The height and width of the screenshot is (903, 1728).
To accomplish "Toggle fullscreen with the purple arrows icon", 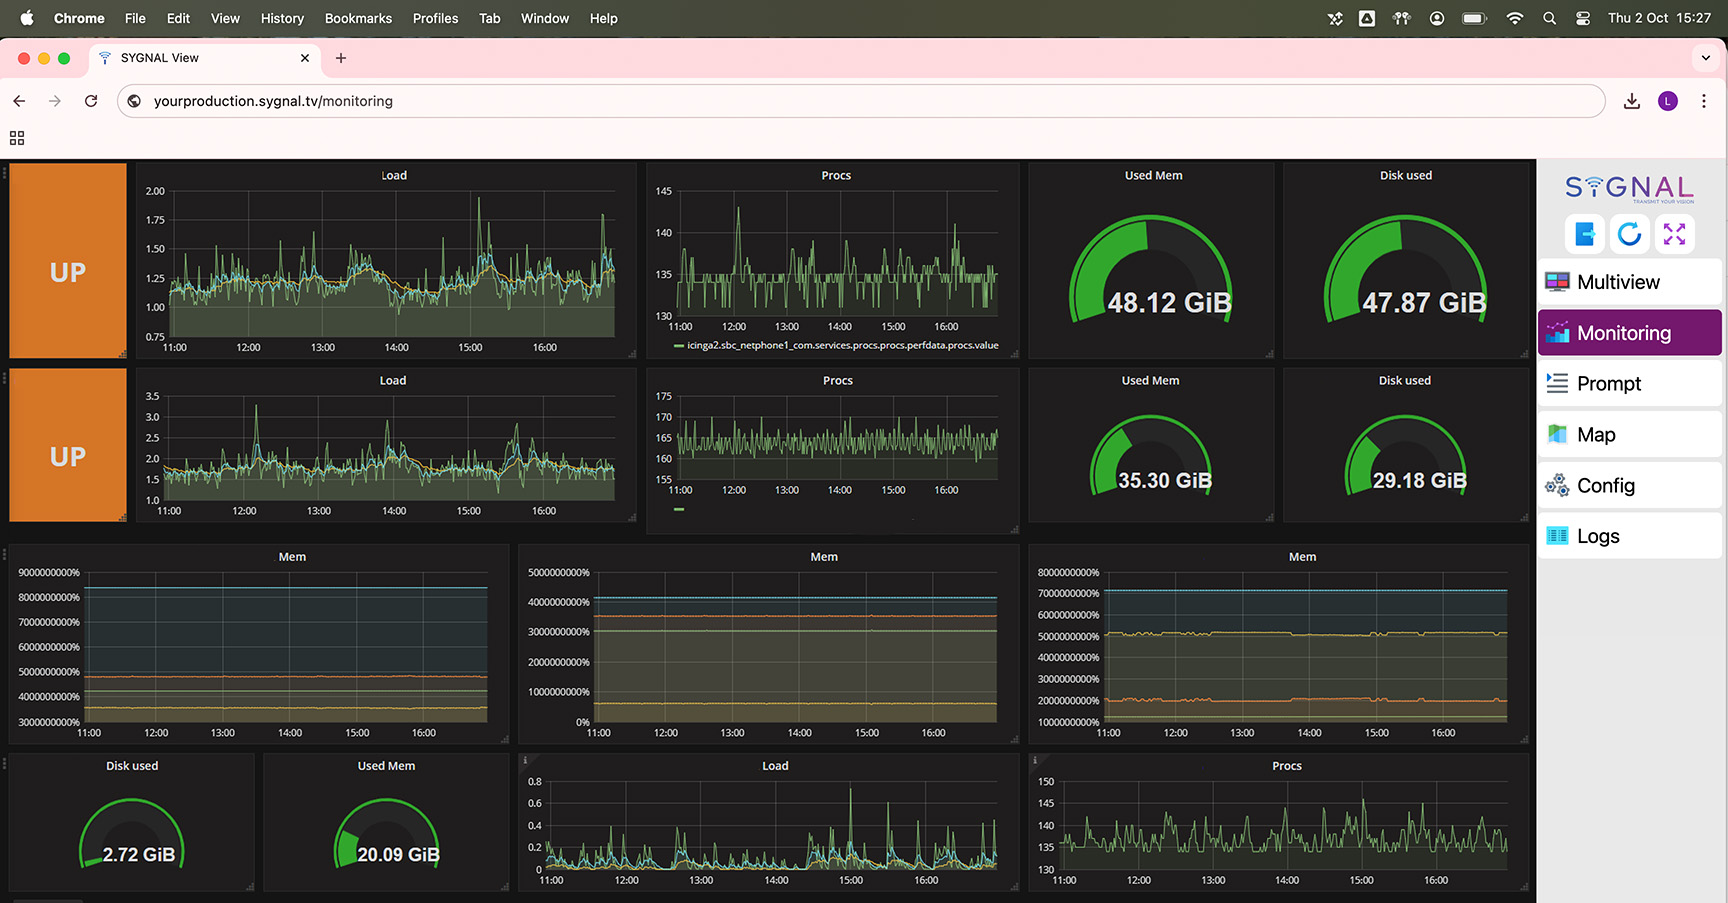I will 1674,234.
